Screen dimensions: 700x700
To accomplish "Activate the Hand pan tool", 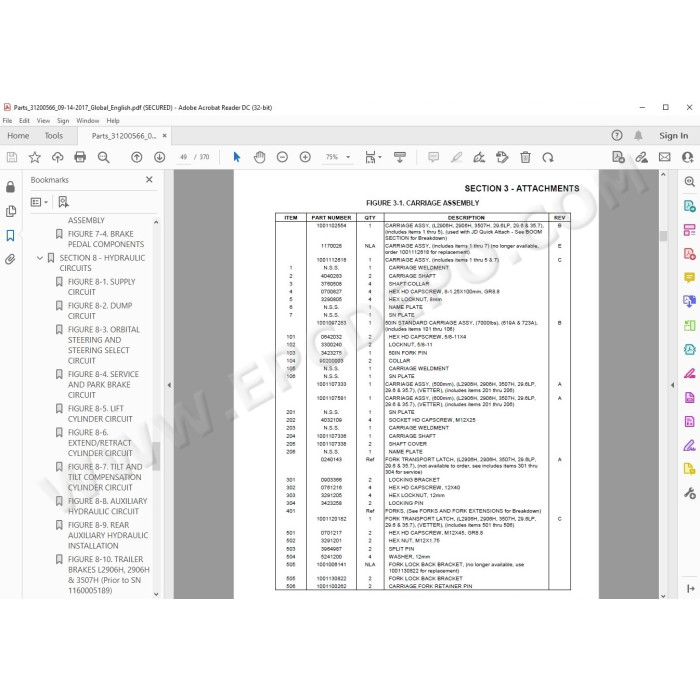I will pyautogui.click(x=259, y=157).
